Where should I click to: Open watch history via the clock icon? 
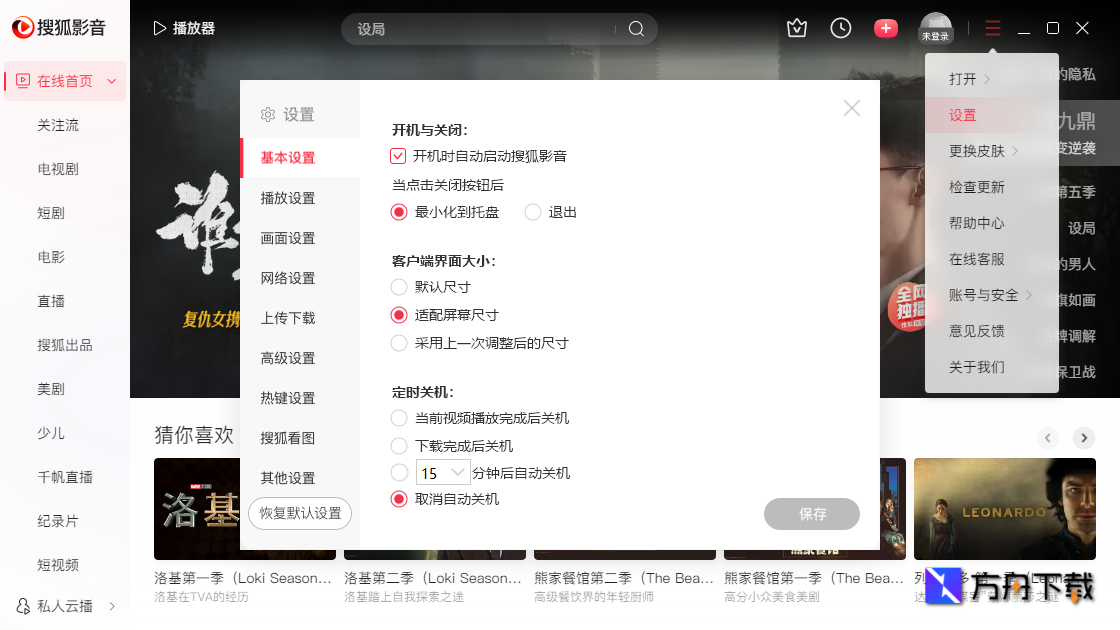click(841, 28)
